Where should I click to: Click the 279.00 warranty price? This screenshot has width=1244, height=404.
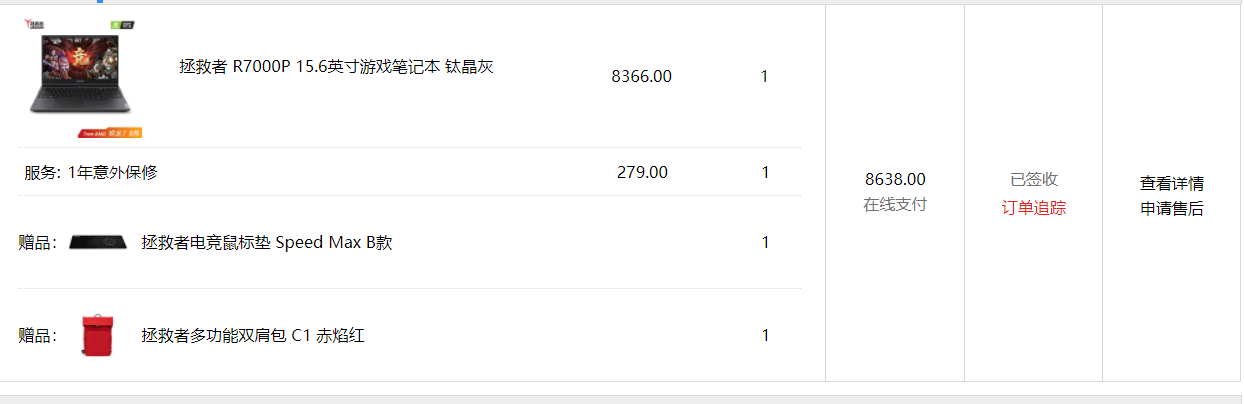tap(642, 172)
